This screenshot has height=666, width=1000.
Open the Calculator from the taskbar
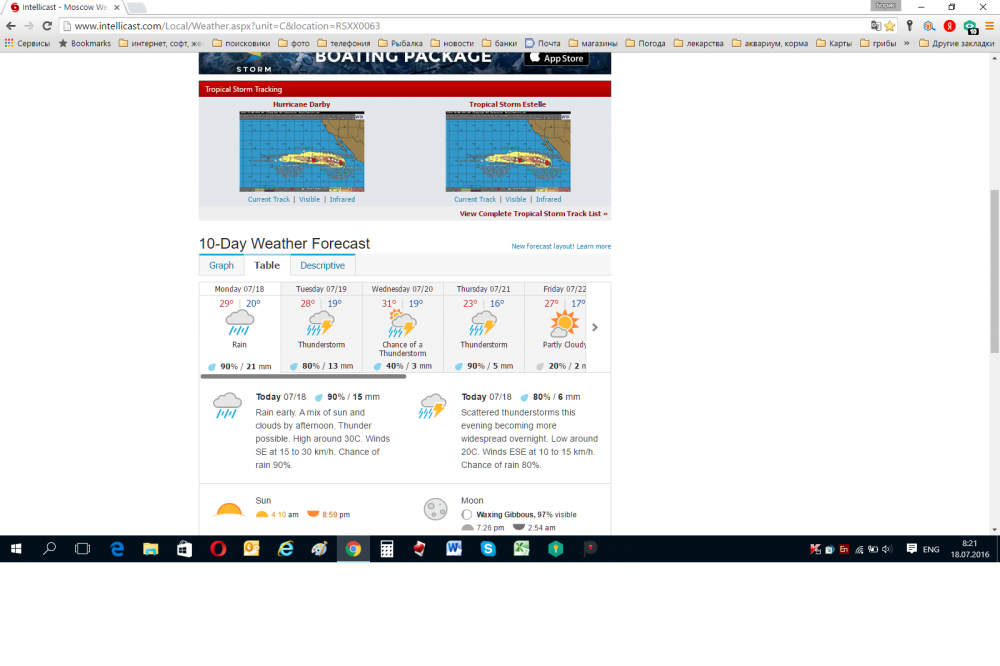pyautogui.click(x=386, y=548)
